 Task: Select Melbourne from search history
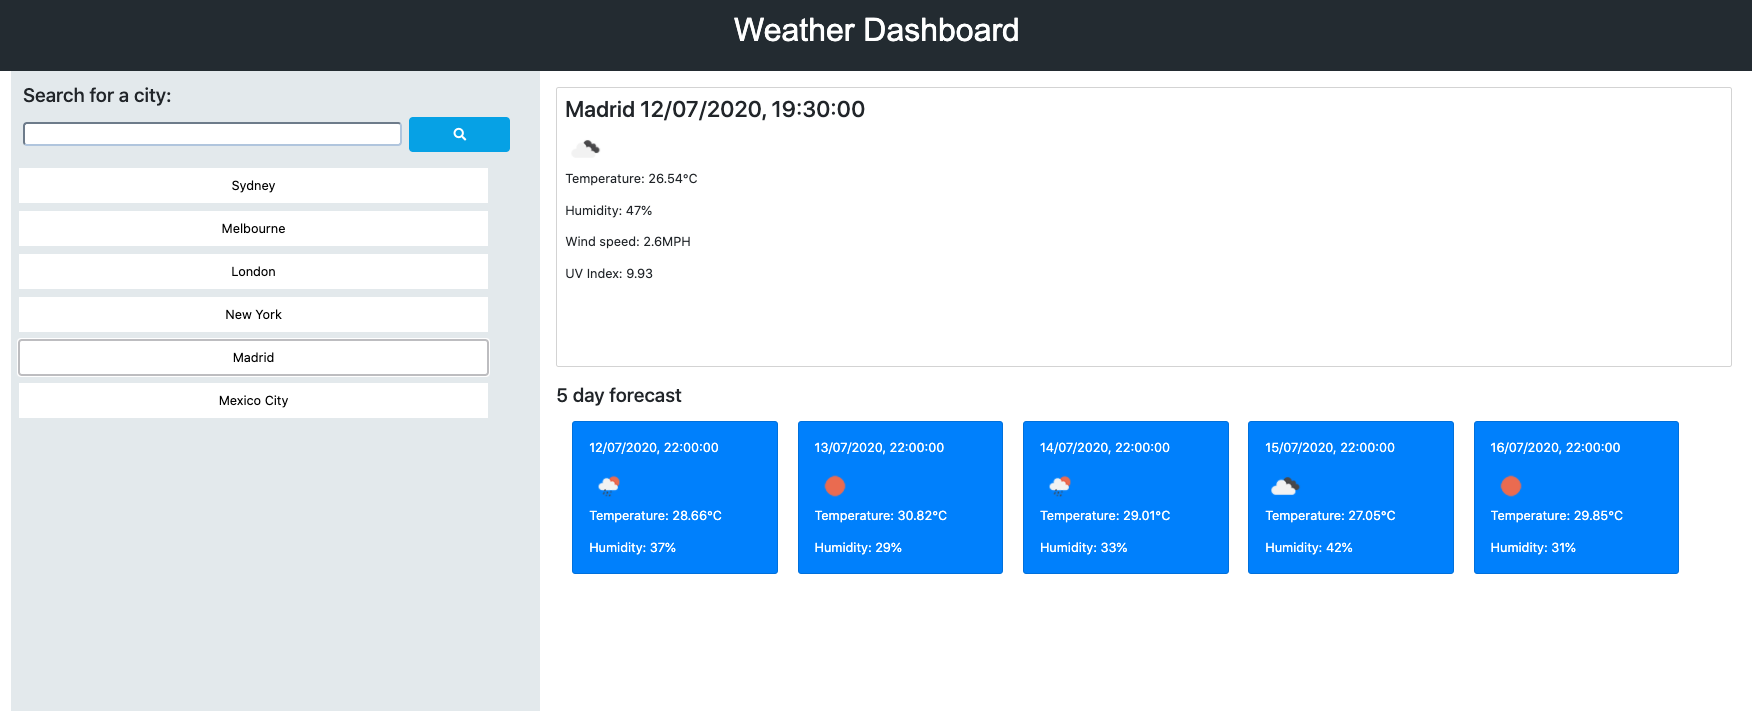[x=253, y=229]
